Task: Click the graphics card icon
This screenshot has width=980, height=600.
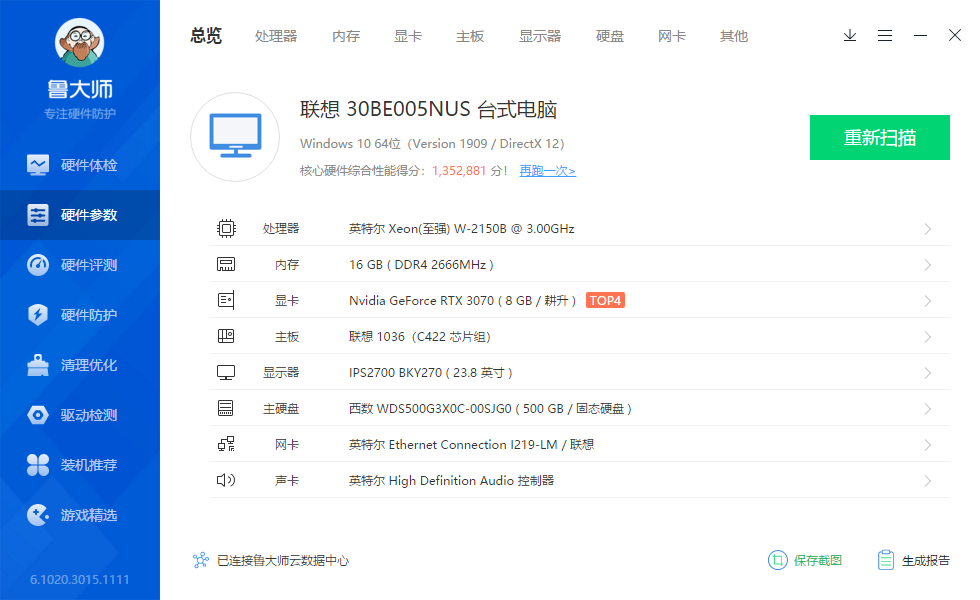Action: tap(226, 301)
